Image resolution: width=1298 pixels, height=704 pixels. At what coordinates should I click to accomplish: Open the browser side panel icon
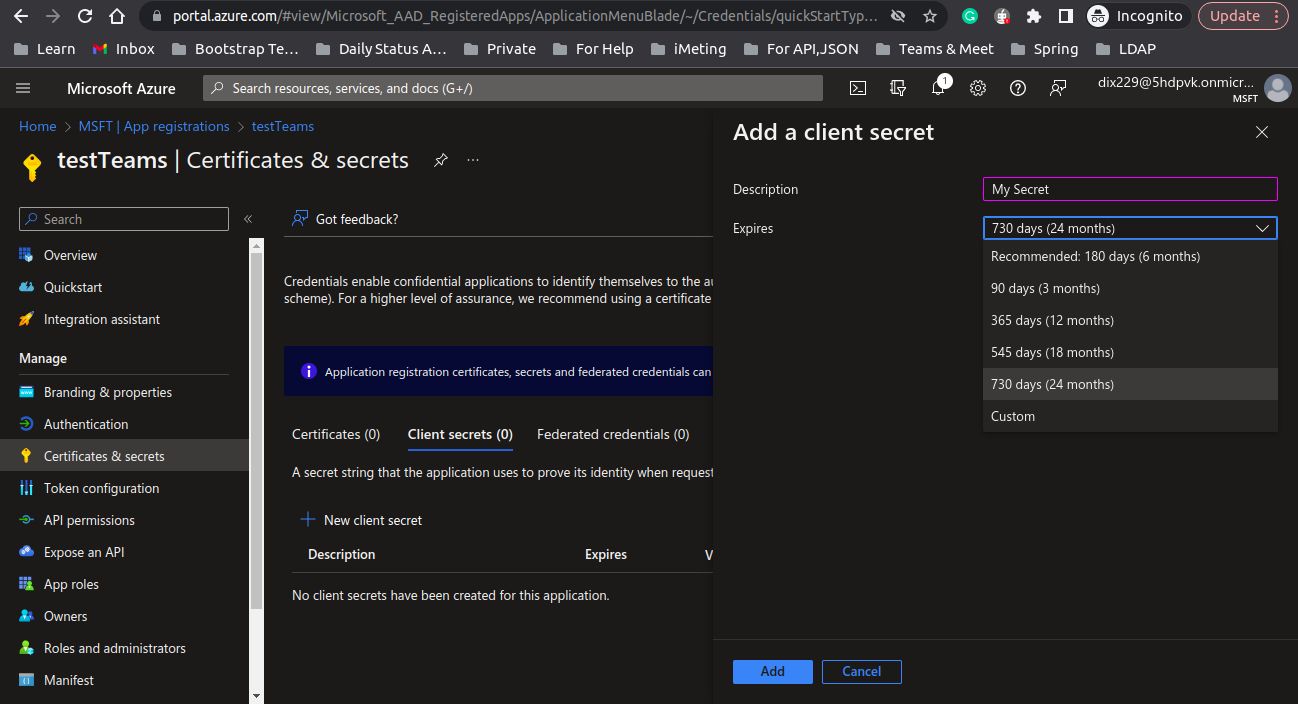click(x=1066, y=16)
